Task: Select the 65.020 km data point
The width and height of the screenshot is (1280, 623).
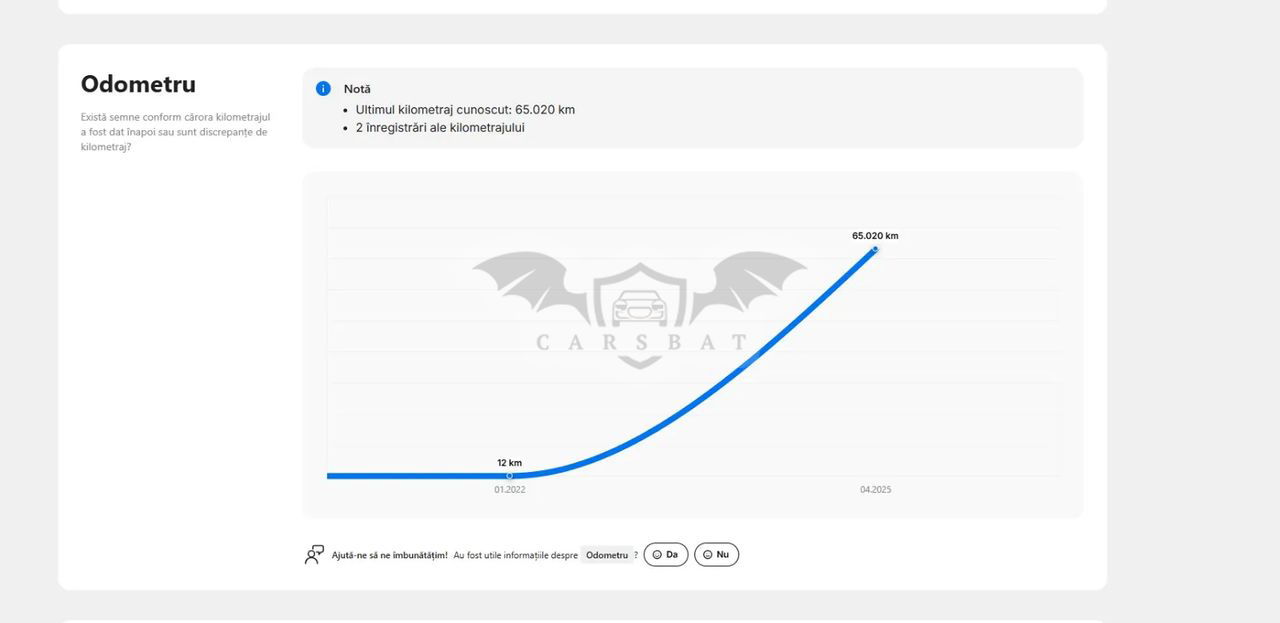Action: tap(875, 249)
